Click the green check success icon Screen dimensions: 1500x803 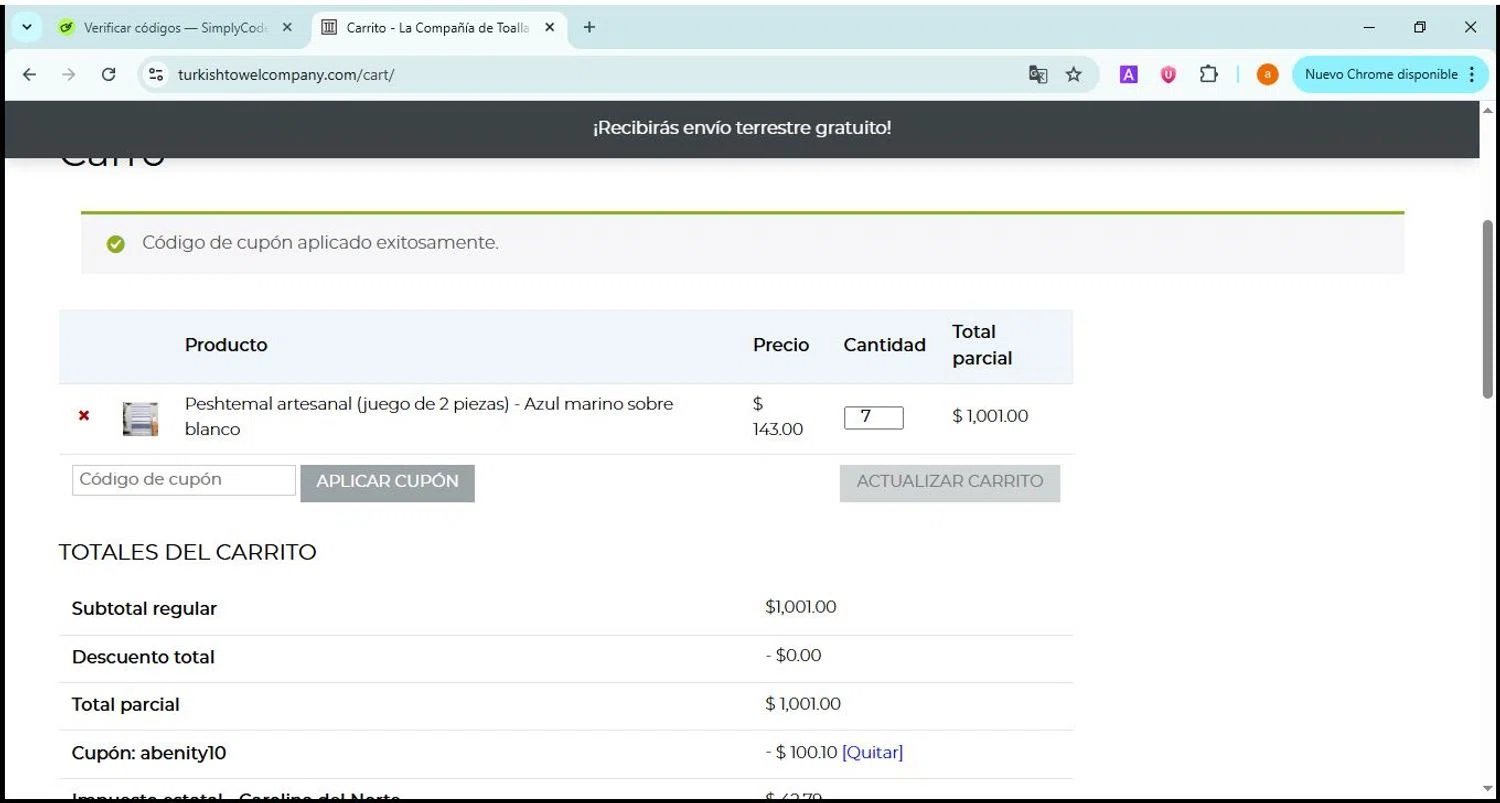116,243
